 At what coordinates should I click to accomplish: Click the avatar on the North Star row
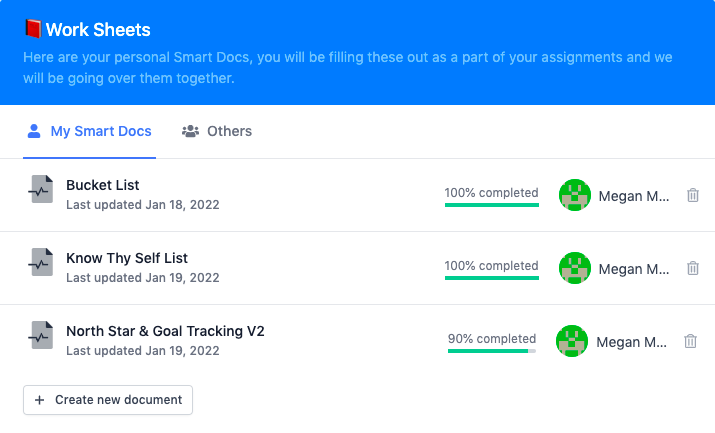(572, 341)
